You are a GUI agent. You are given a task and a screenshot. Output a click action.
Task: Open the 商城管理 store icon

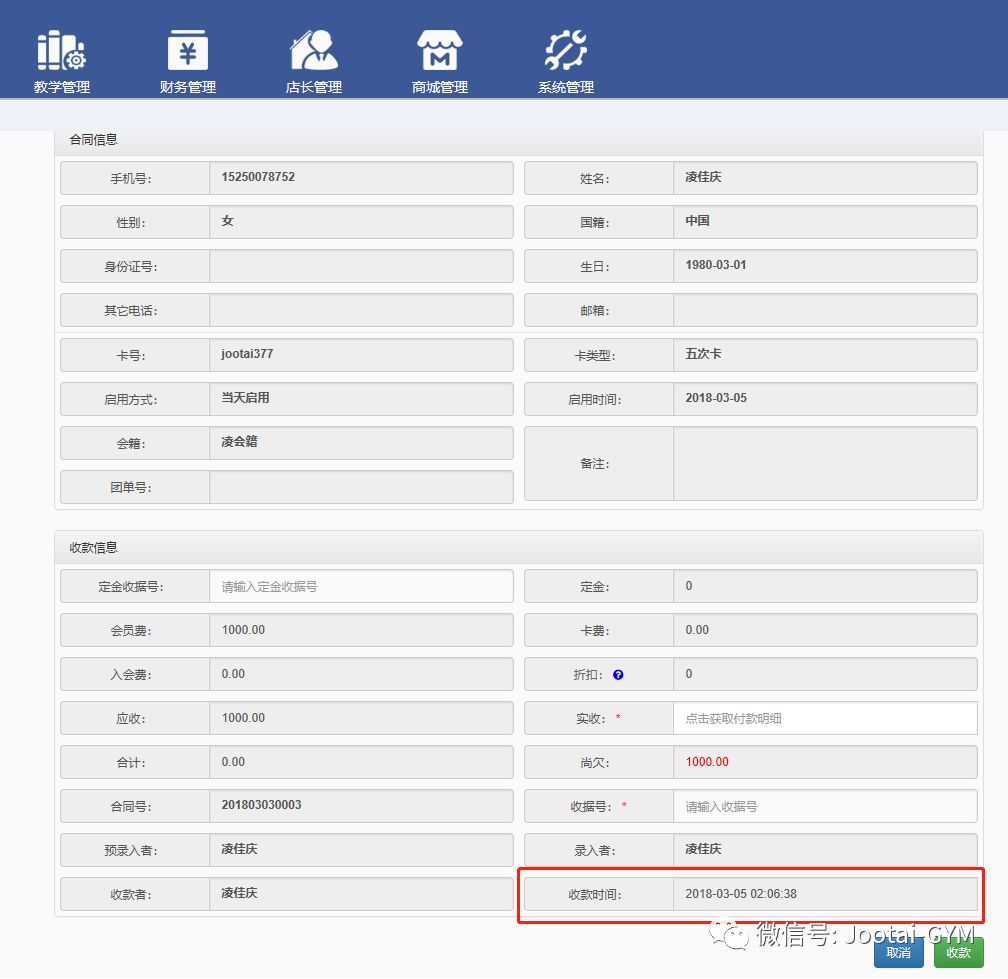pyautogui.click(x=440, y=49)
